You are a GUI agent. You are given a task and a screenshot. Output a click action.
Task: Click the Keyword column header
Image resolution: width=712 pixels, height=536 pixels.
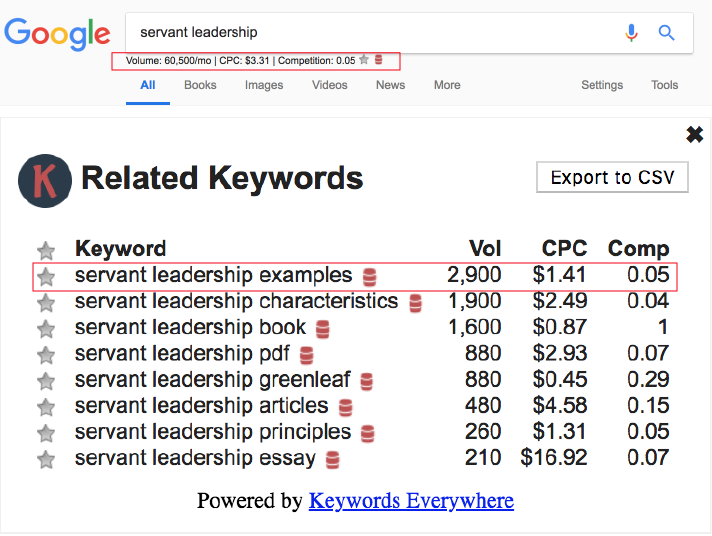[x=120, y=249]
